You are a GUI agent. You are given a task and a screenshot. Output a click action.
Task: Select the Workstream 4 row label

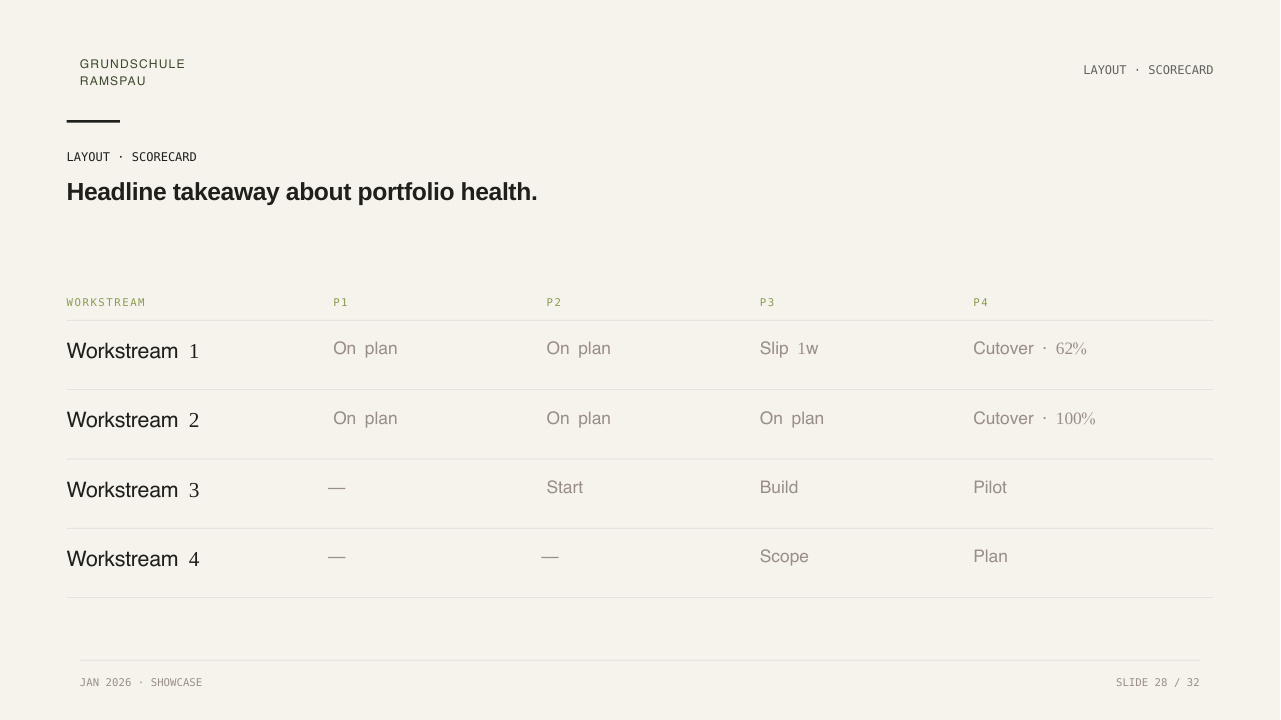133,559
